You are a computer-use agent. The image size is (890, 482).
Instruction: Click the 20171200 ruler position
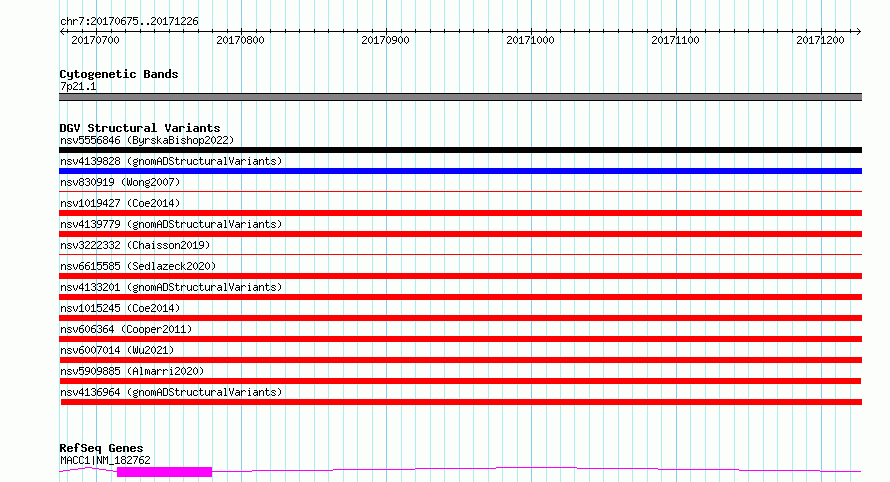(x=820, y=40)
